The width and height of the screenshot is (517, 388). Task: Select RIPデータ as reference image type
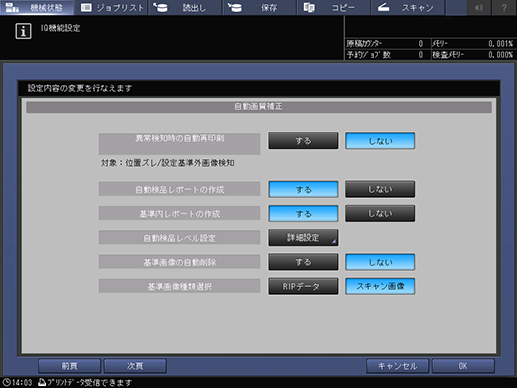pos(303,286)
